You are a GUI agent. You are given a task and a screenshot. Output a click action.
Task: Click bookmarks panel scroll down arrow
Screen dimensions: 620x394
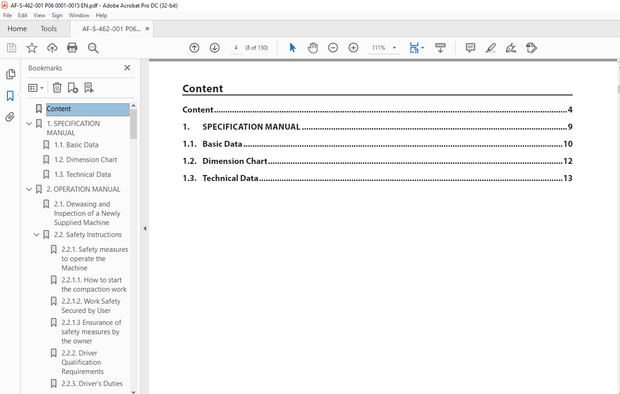click(133, 391)
